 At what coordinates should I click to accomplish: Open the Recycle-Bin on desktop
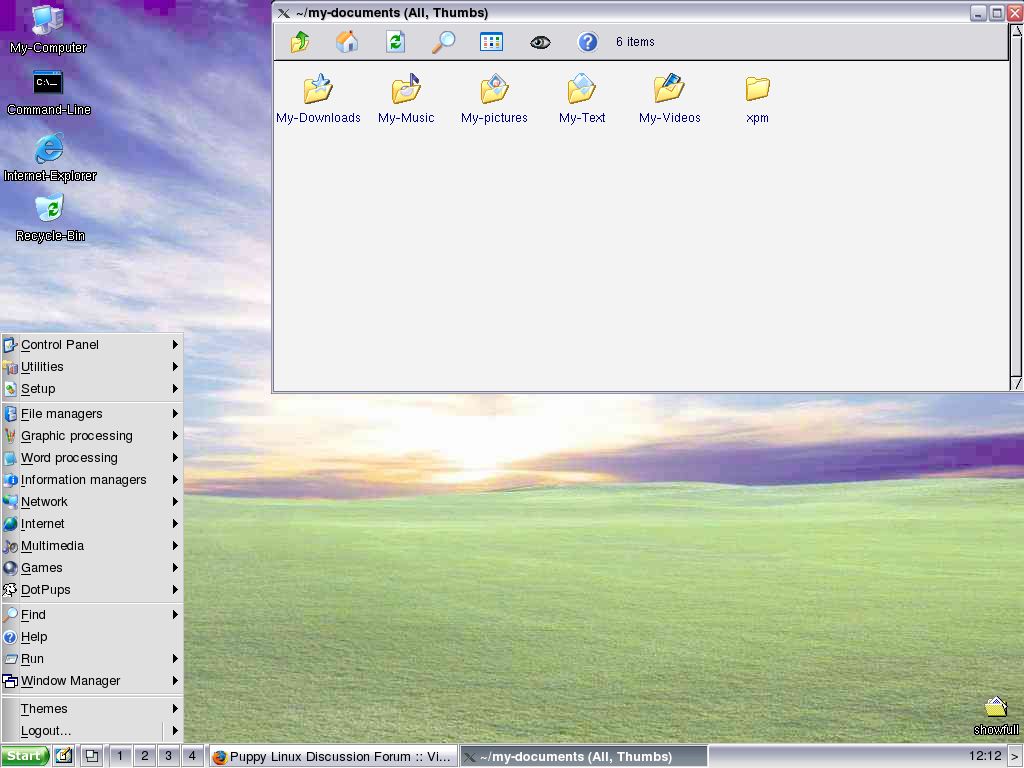[50, 218]
